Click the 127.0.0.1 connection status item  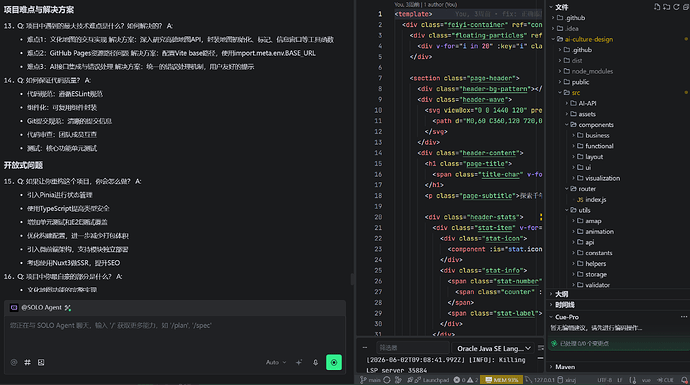pyautogui.click(x=540, y=380)
